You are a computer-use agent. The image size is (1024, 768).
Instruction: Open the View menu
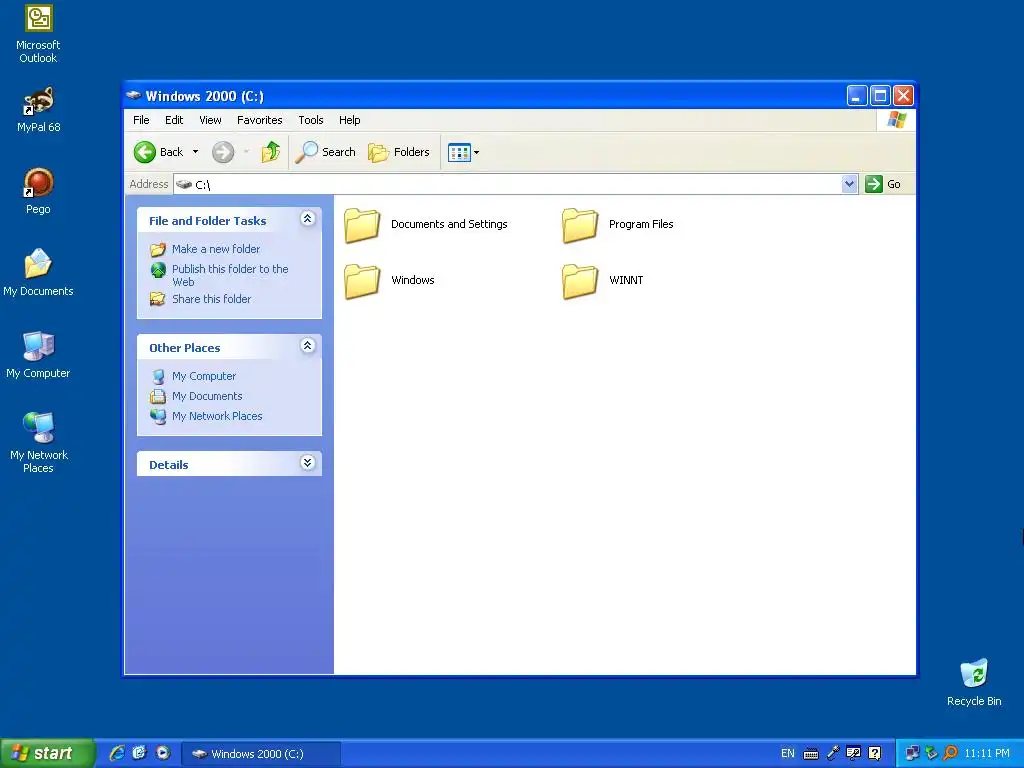pyautogui.click(x=210, y=120)
